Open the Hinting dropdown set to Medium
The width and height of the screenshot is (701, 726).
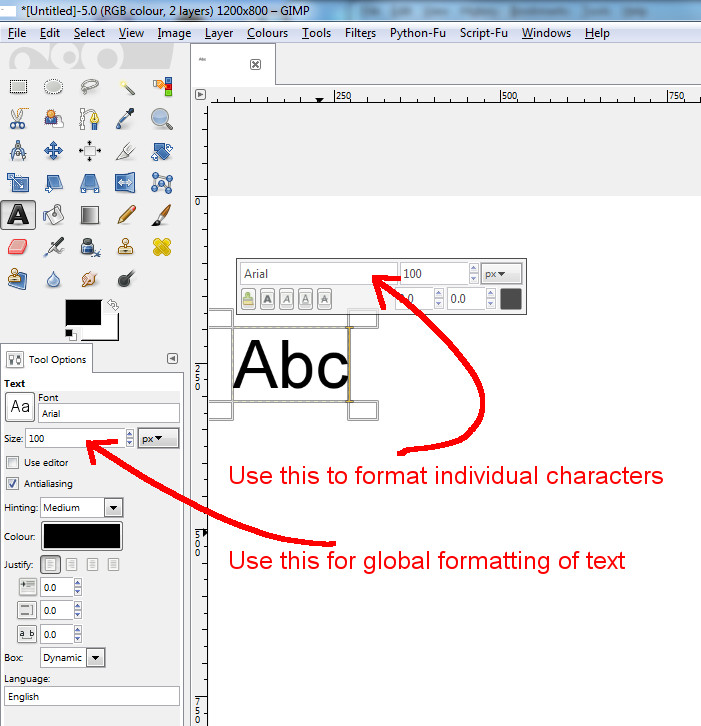[82, 508]
